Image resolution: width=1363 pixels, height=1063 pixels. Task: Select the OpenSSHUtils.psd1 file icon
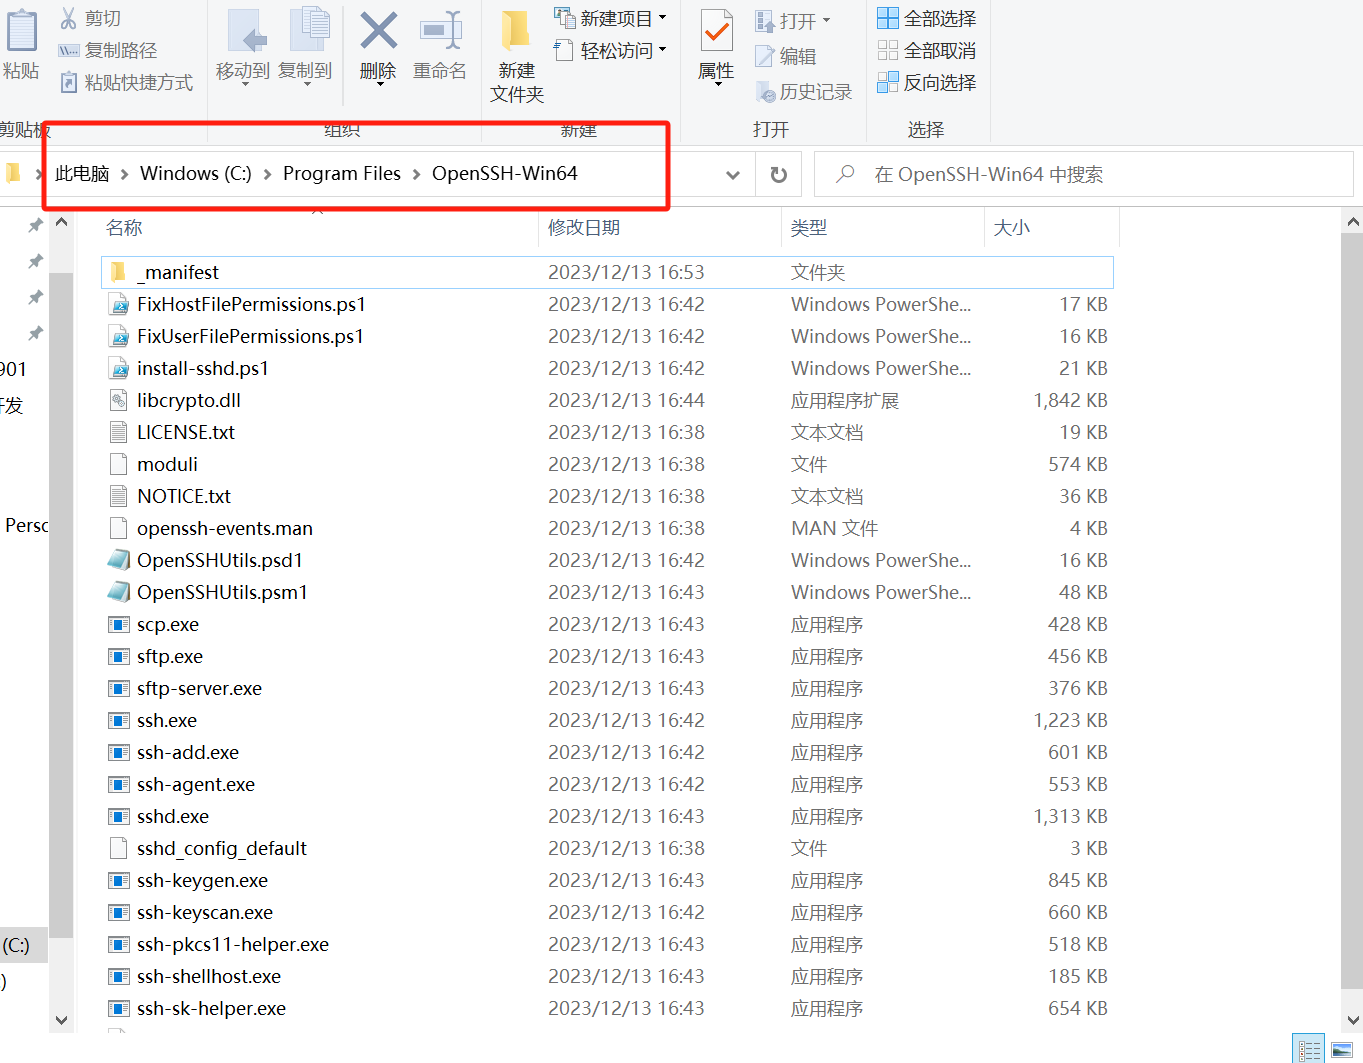[x=119, y=560]
